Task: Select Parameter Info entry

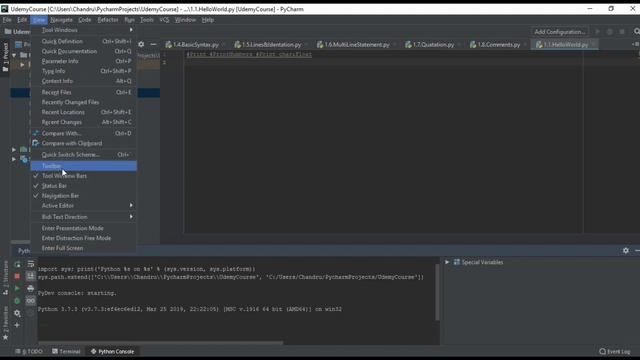Action: (x=84, y=61)
